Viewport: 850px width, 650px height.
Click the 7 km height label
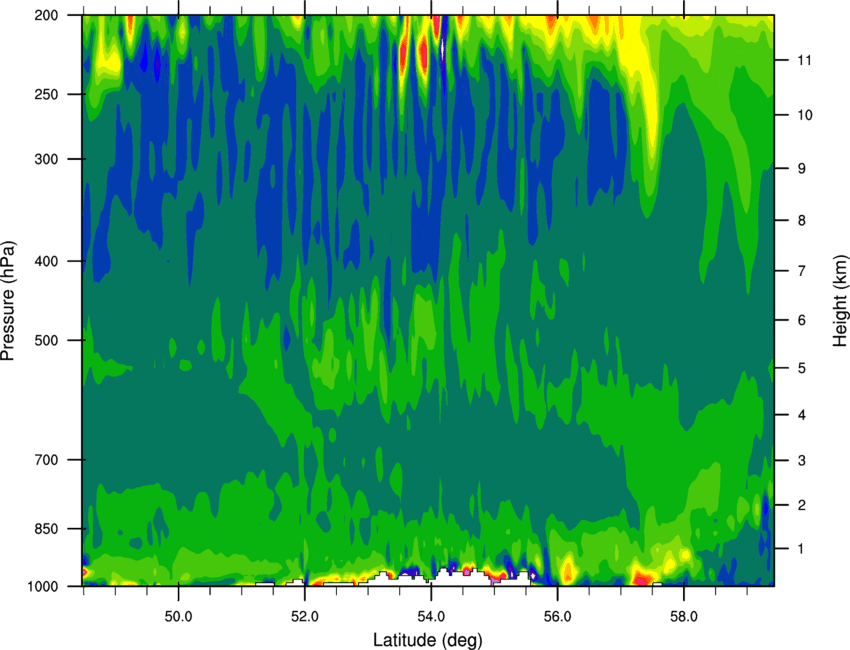tap(801, 271)
